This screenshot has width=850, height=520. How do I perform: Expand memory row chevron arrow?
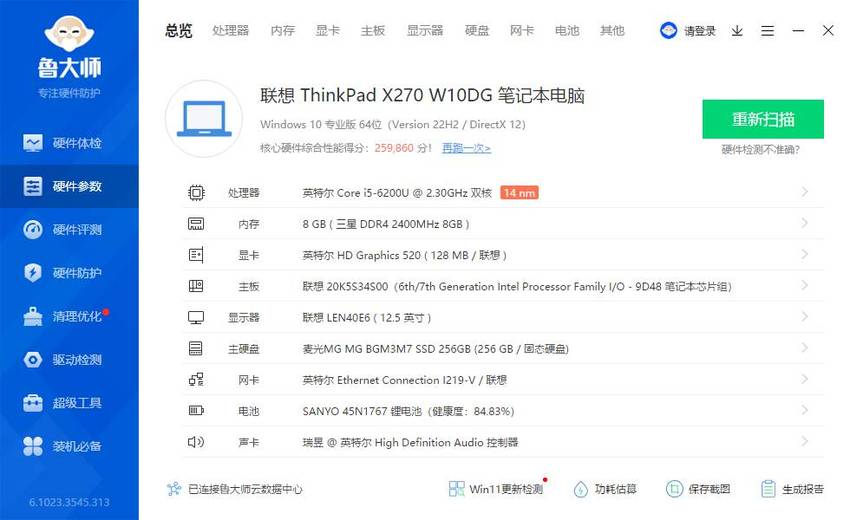coord(804,223)
